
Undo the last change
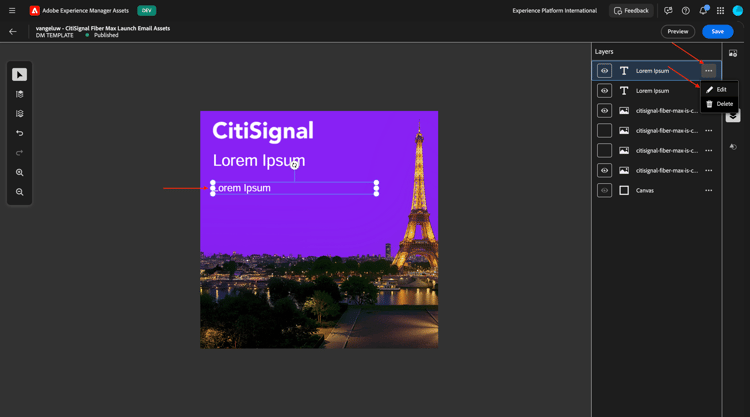point(19,133)
